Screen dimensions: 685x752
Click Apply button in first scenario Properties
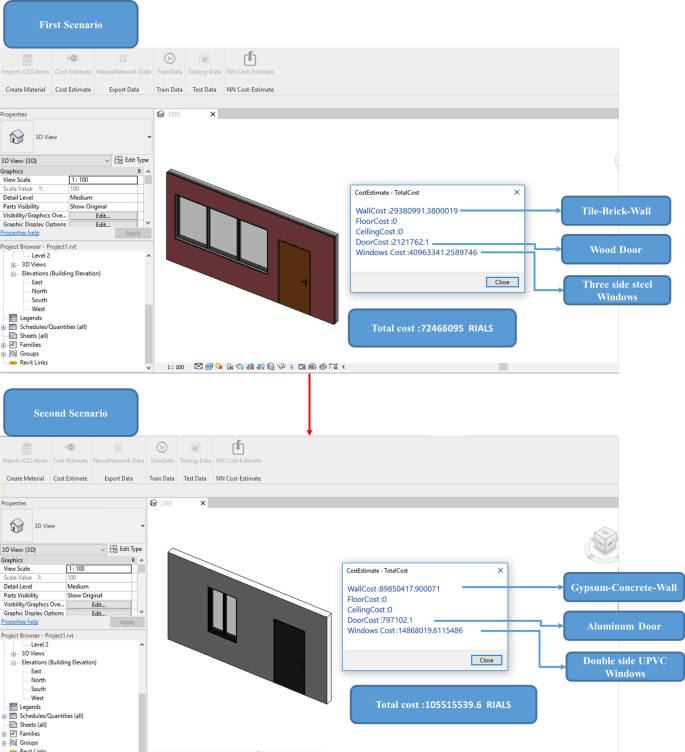tap(133, 233)
